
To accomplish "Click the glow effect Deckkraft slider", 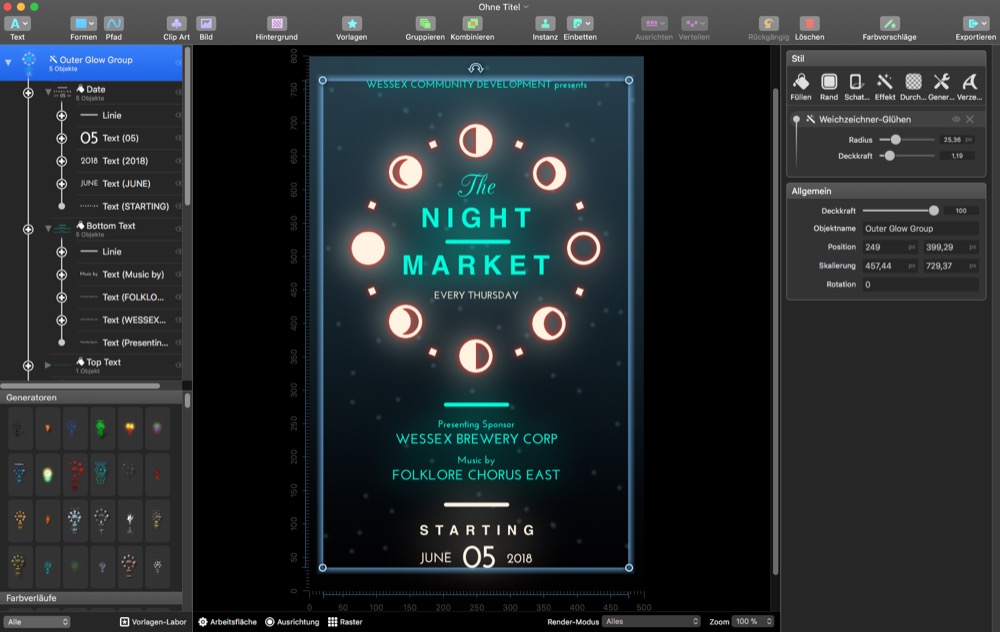I will (906, 156).
